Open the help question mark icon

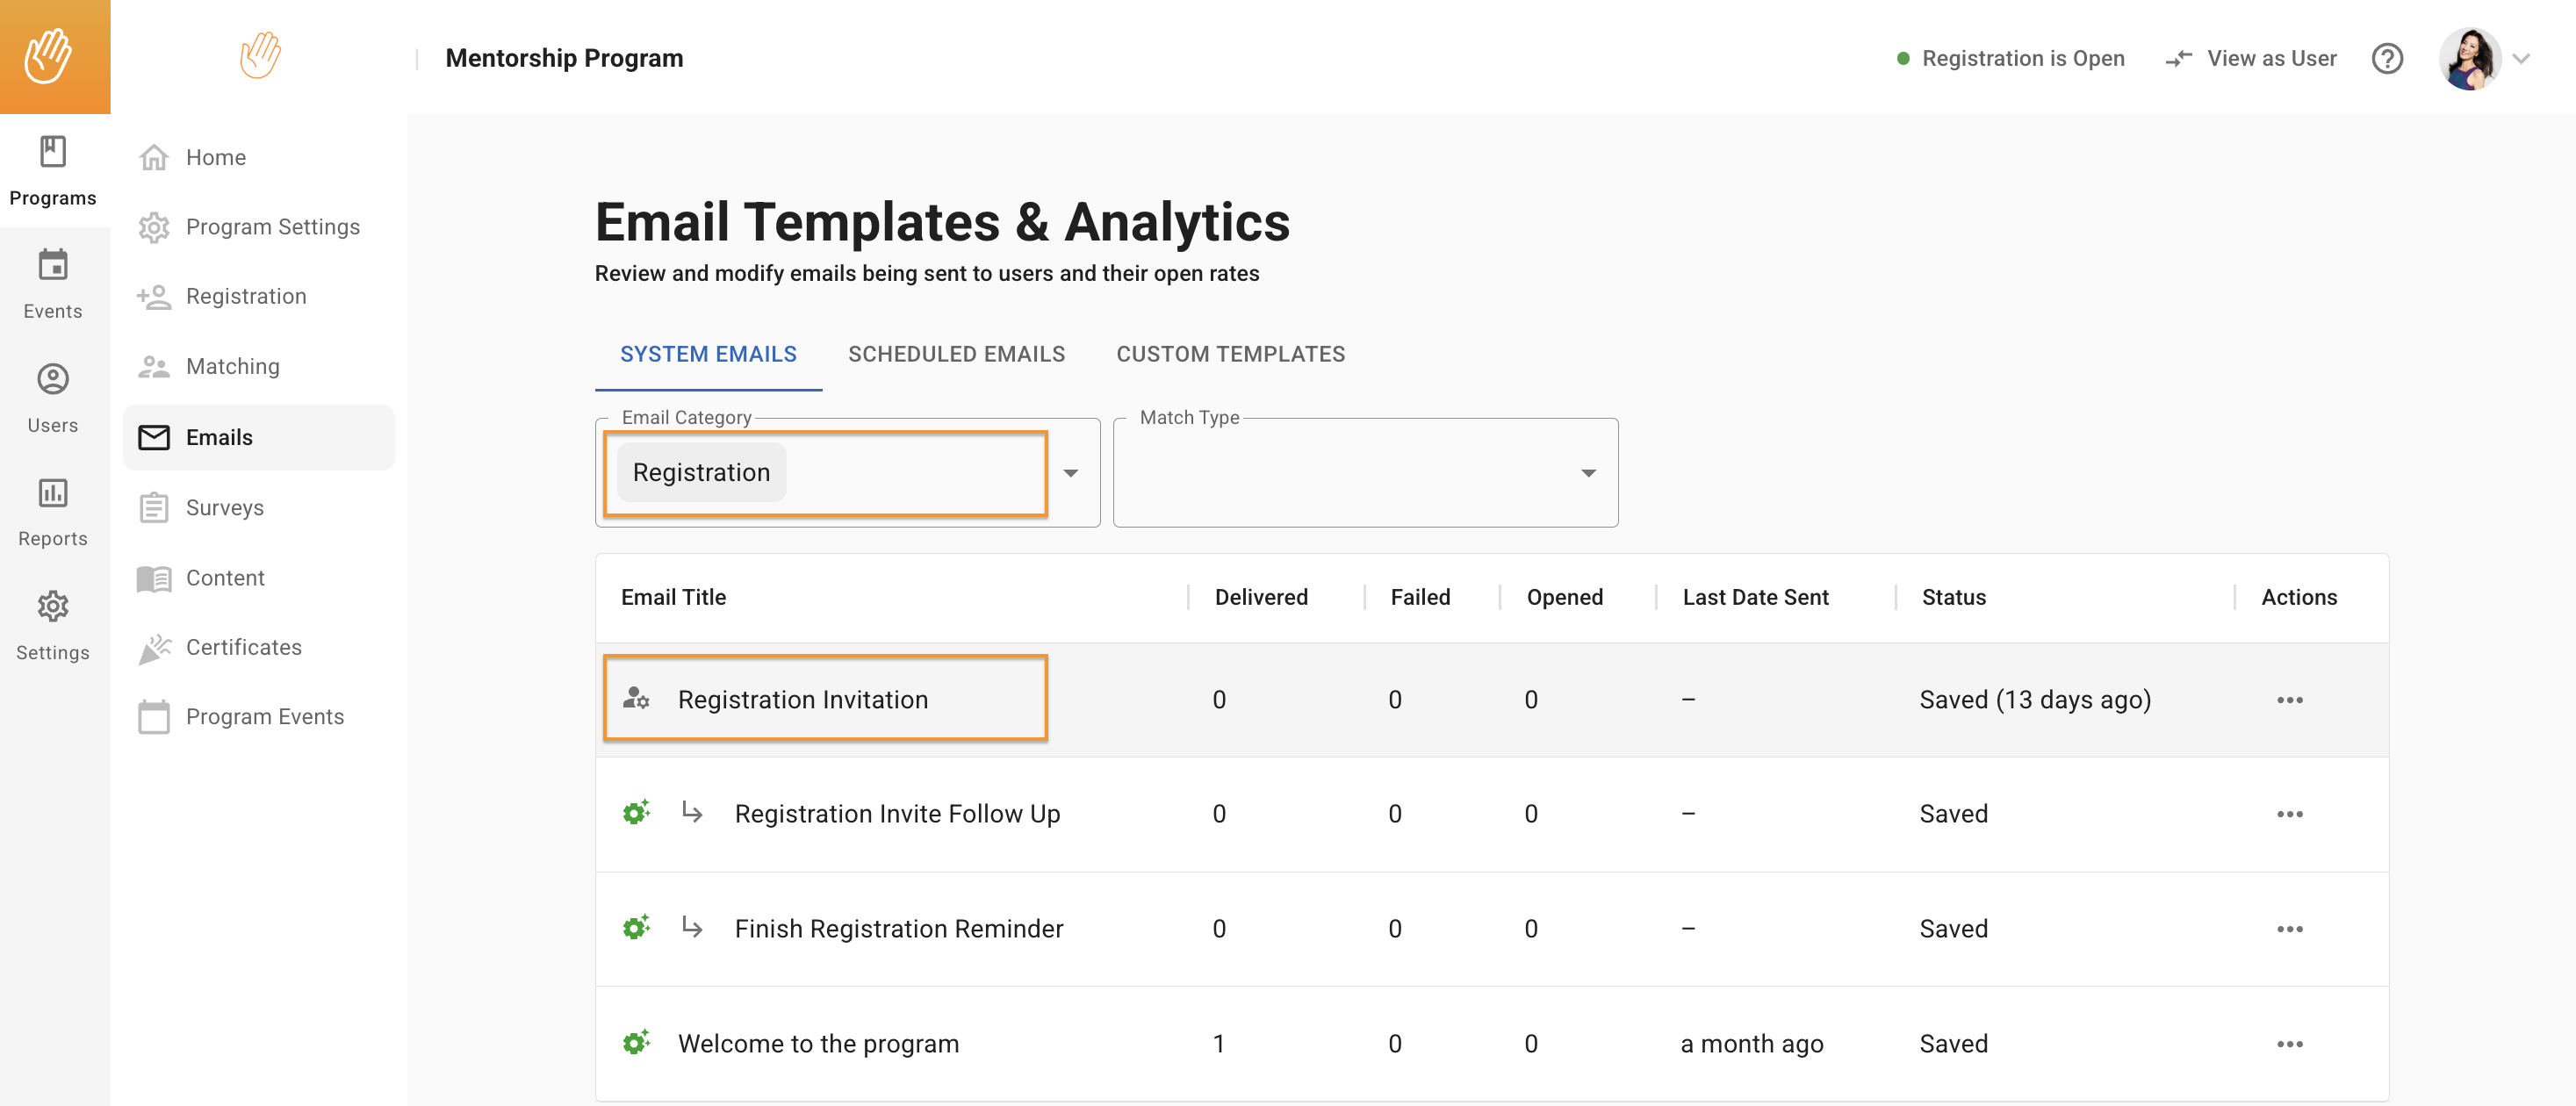[2387, 59]
